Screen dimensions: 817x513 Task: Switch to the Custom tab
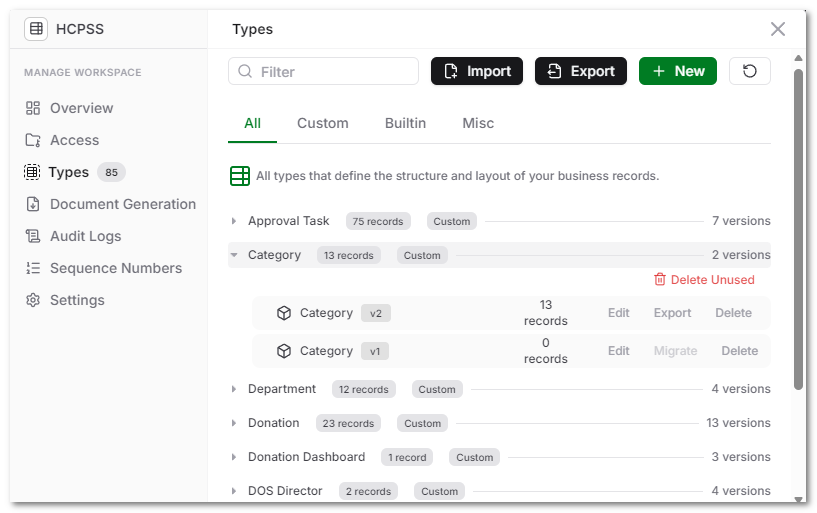click(x=323, y=123)
